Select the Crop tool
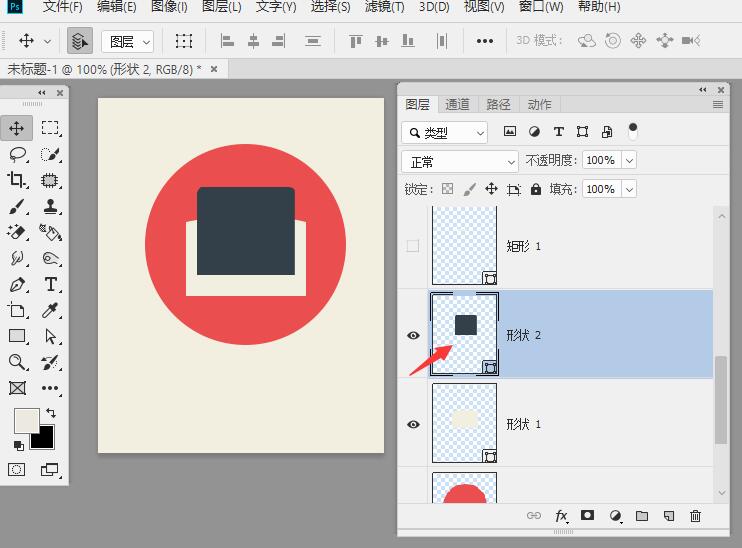742x548 pixels. [17, 180]
